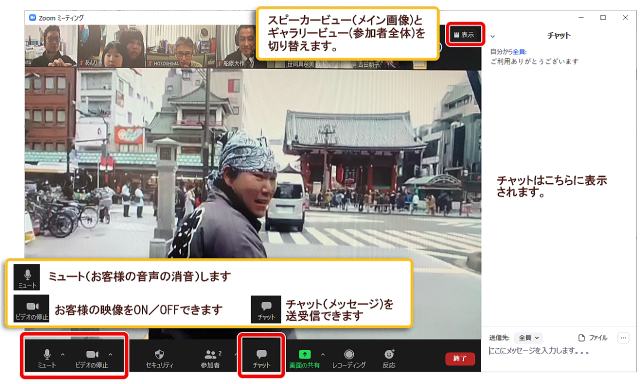
Task: Click the chat message input field
Action: point(559,351)
